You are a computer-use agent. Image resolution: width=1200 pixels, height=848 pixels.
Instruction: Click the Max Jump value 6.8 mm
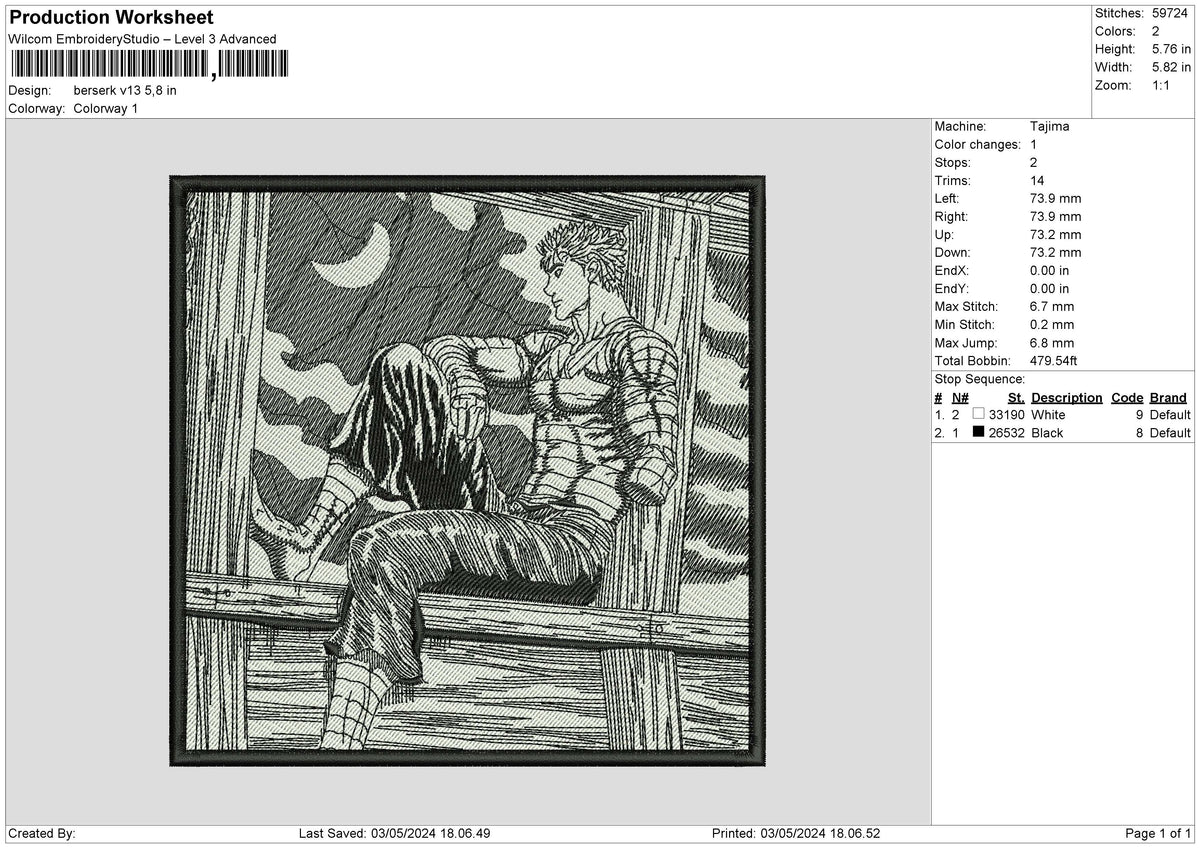click(1052, 342)
